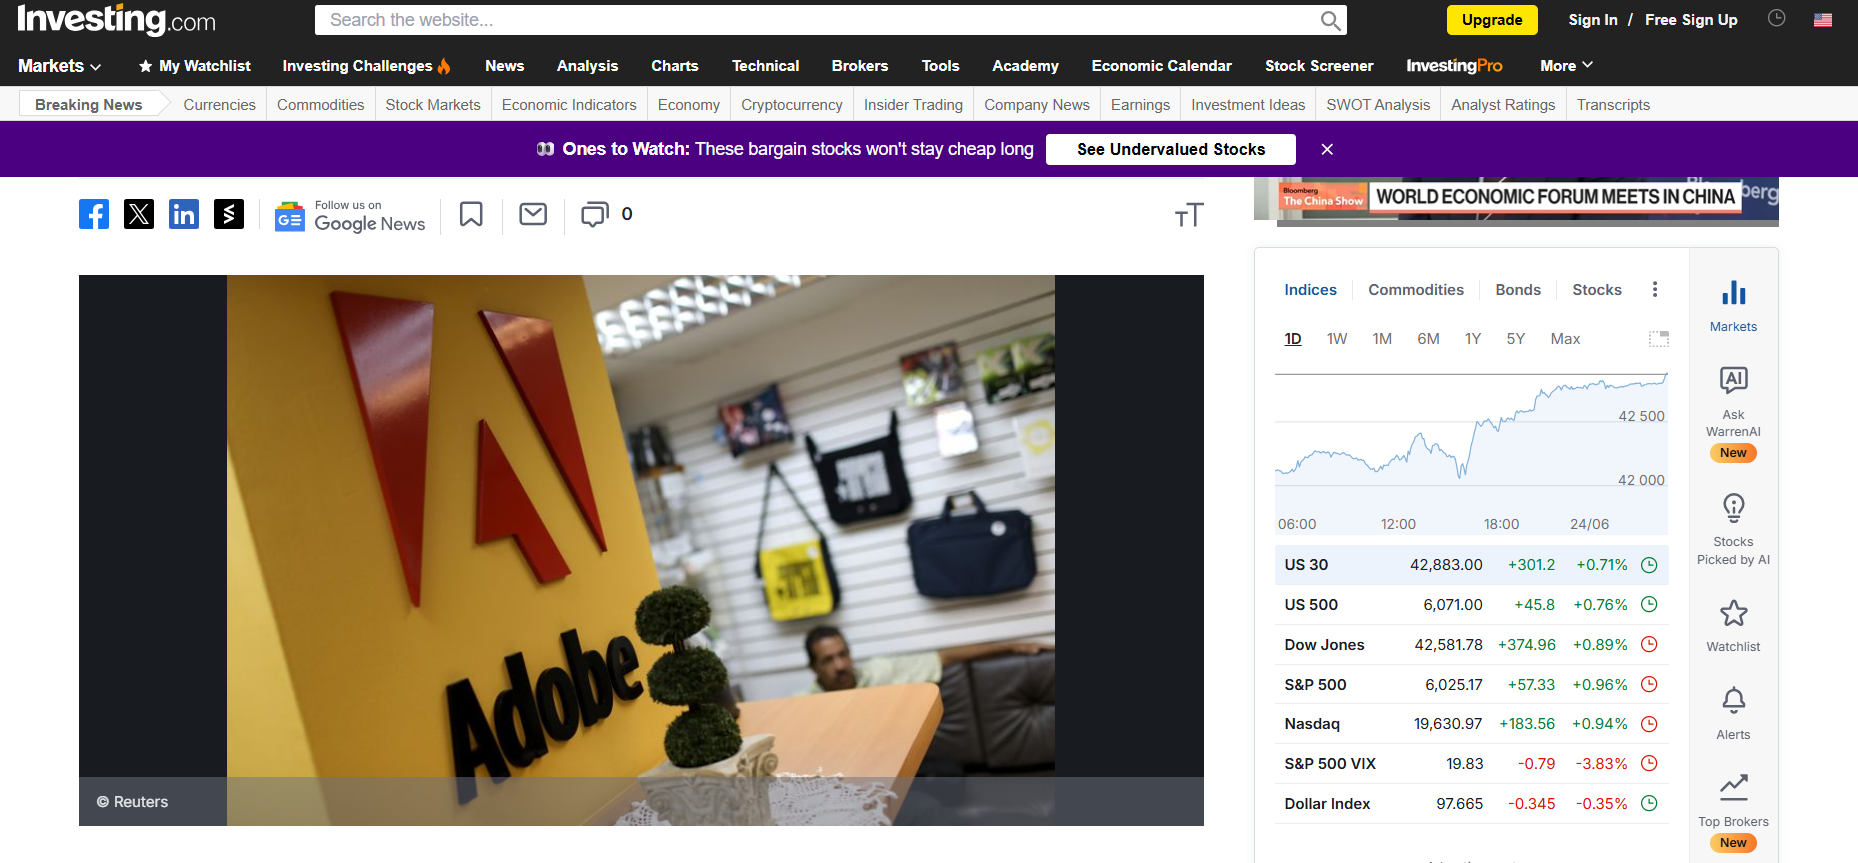Open the Analysis menu item
The height and width of the screenshot is (863, 1858).
click(x=587, y=66)
